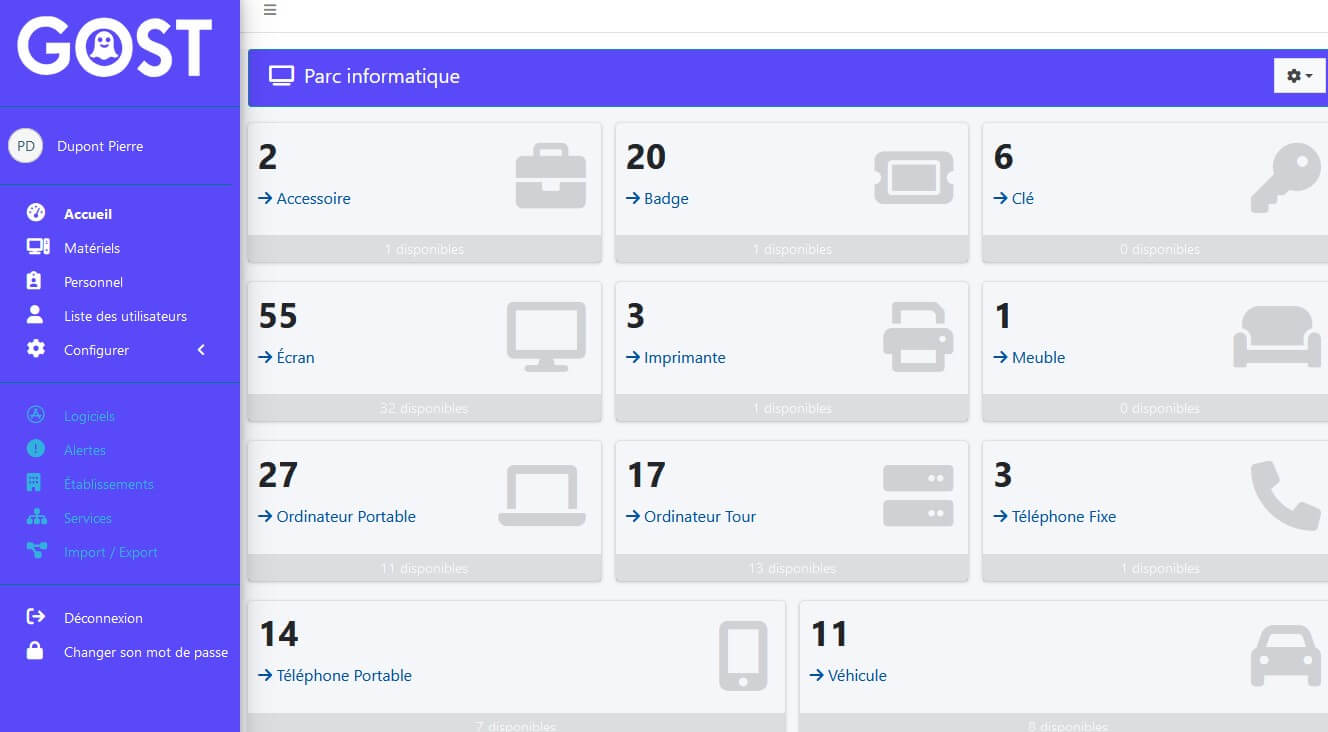
Task: Click the Liste des utilisateurs user icon
Action: point(36,316)
